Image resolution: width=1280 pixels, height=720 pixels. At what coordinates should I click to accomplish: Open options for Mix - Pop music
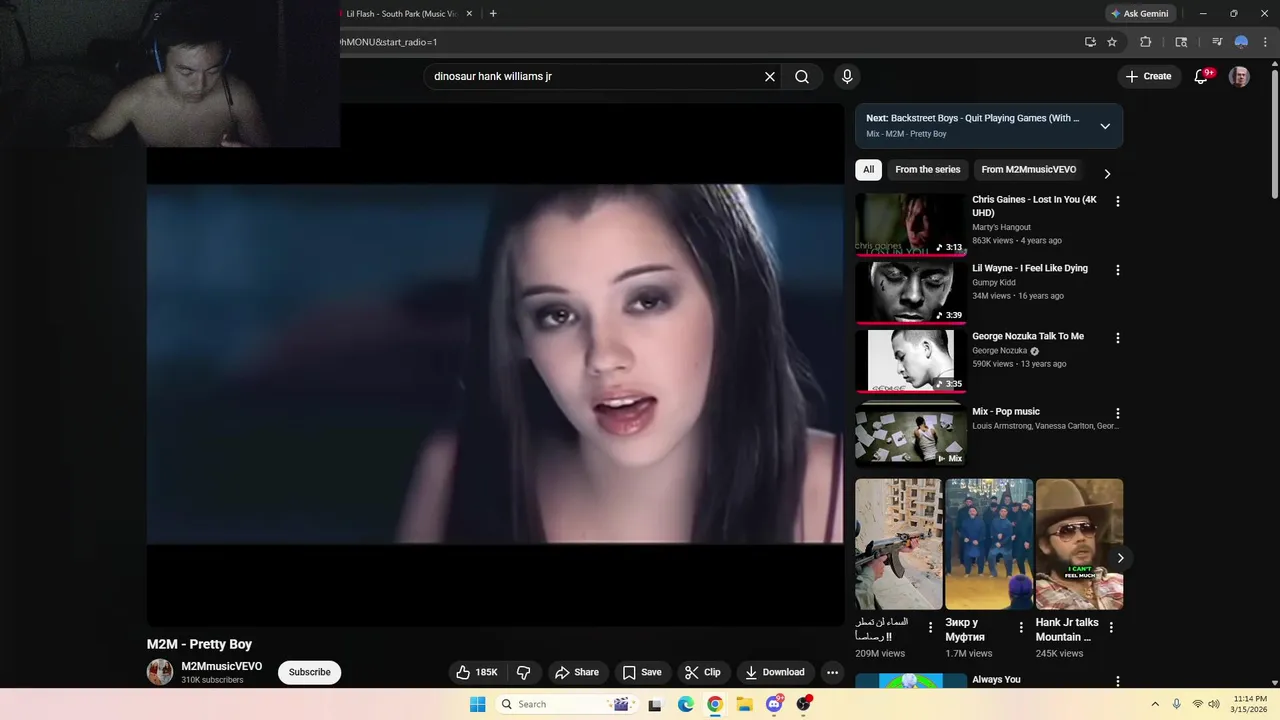click(x=1118, y=413)
